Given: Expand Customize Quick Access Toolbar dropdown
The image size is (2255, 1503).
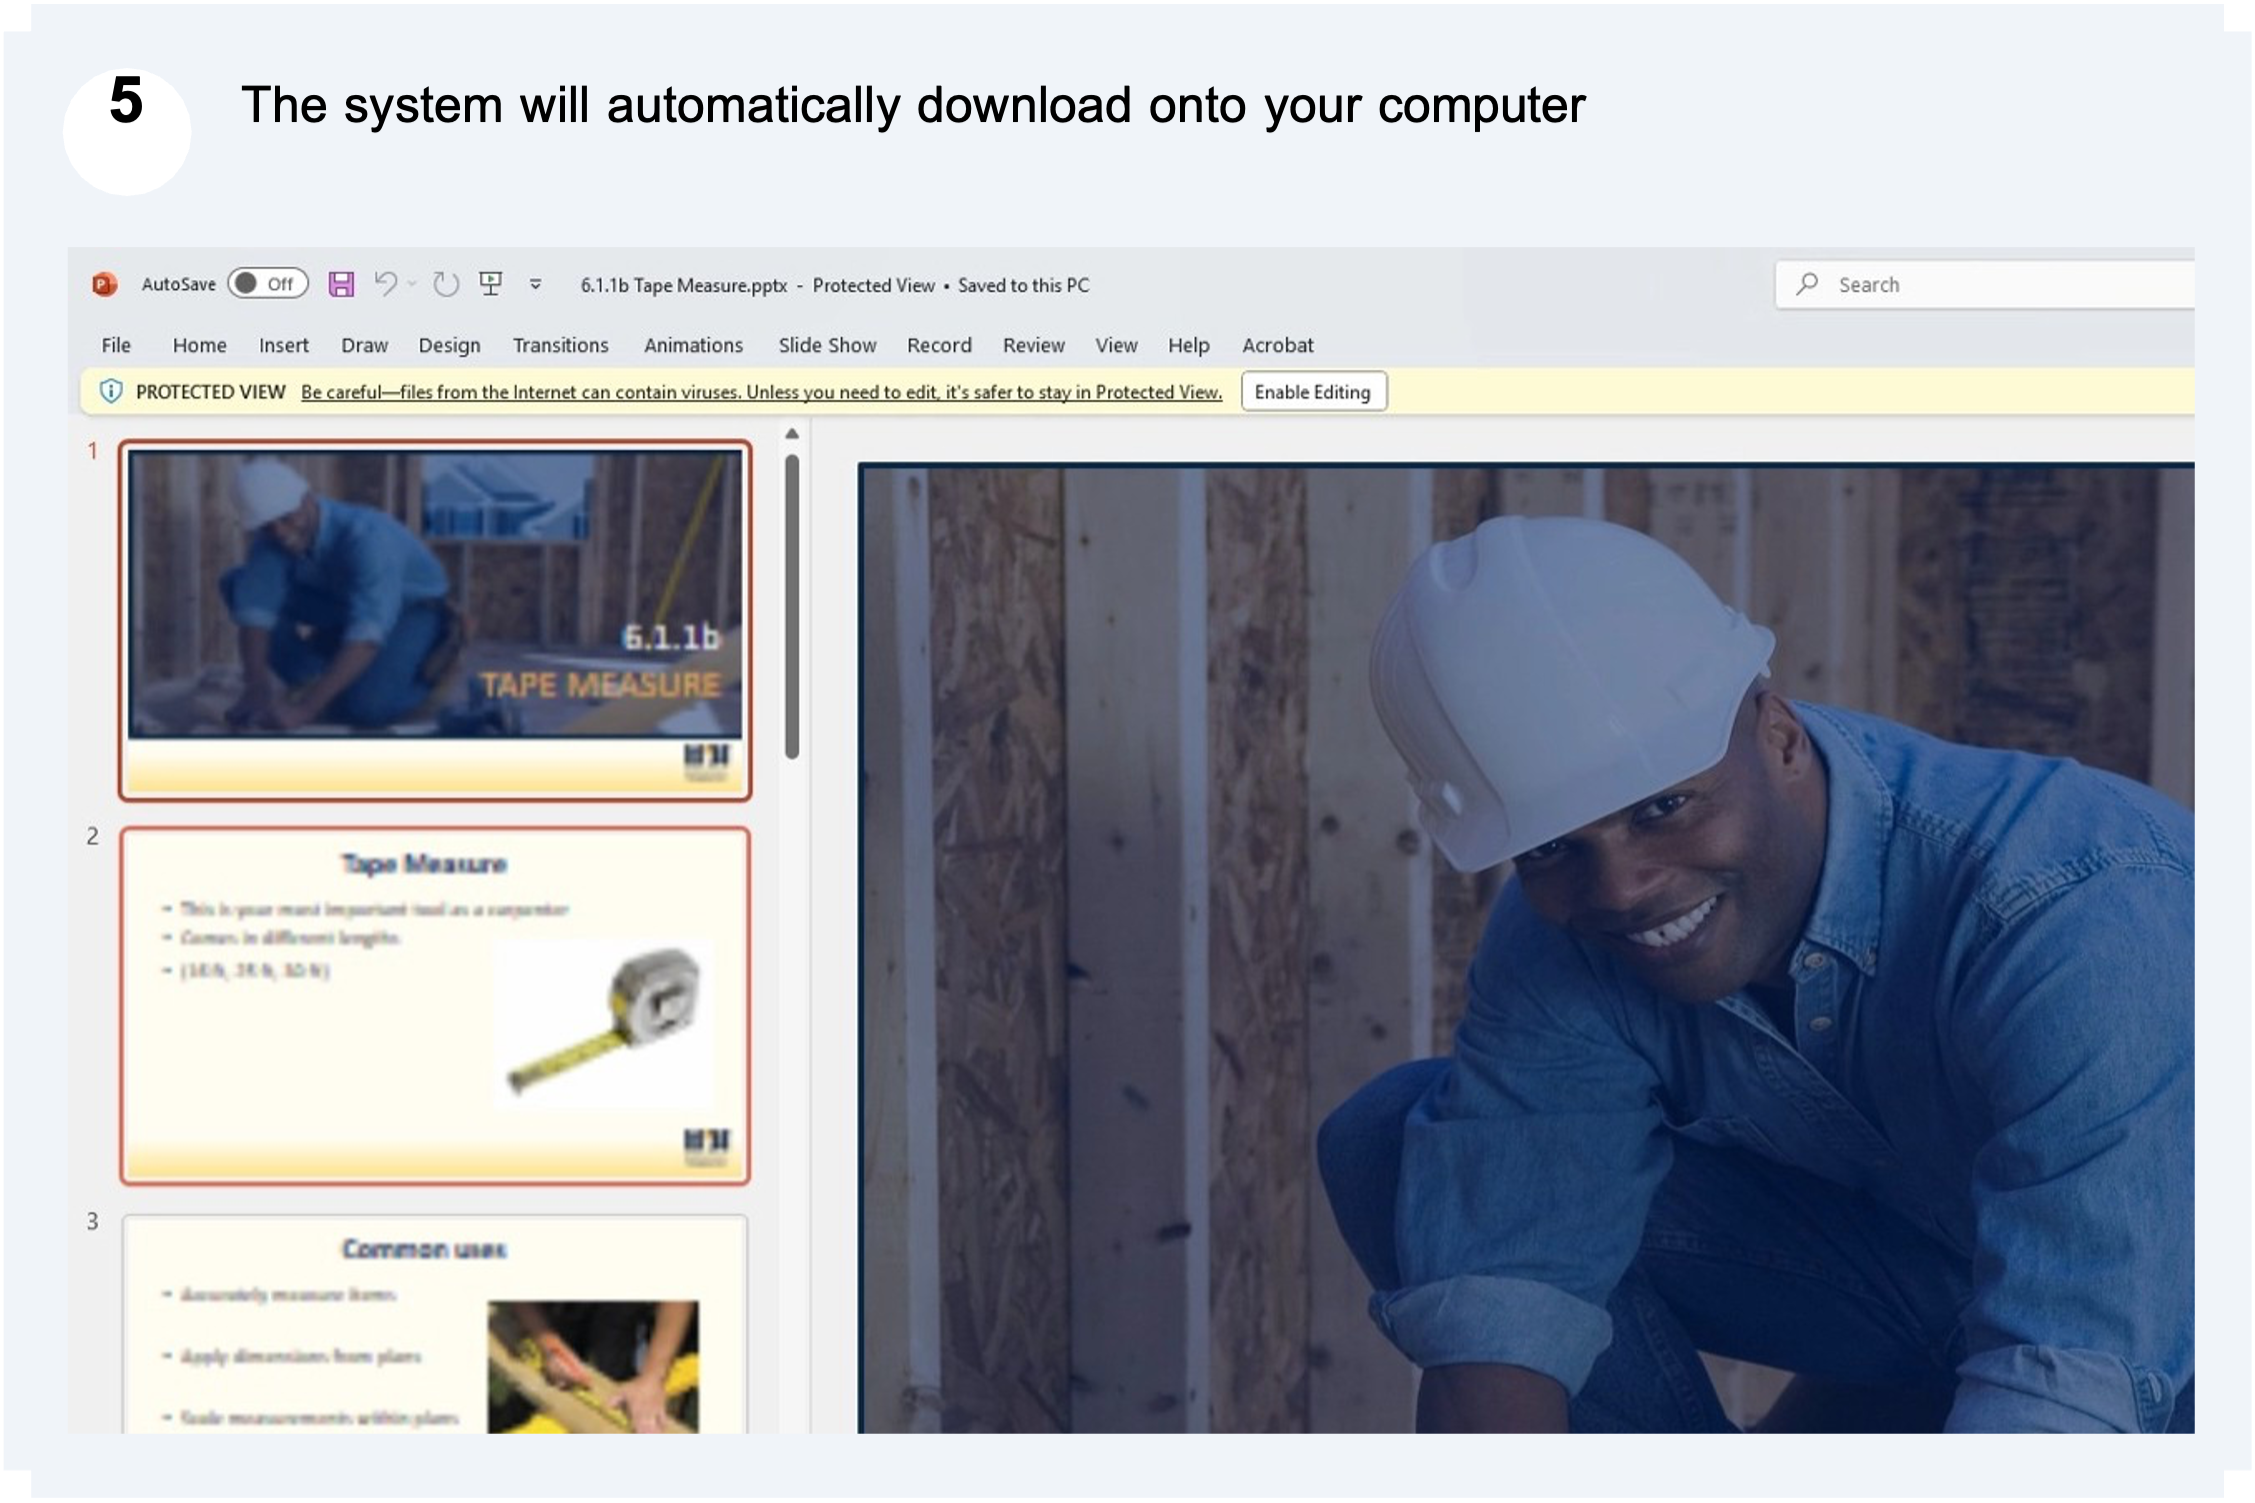Looking at the screenshot, I should [536, 285].
